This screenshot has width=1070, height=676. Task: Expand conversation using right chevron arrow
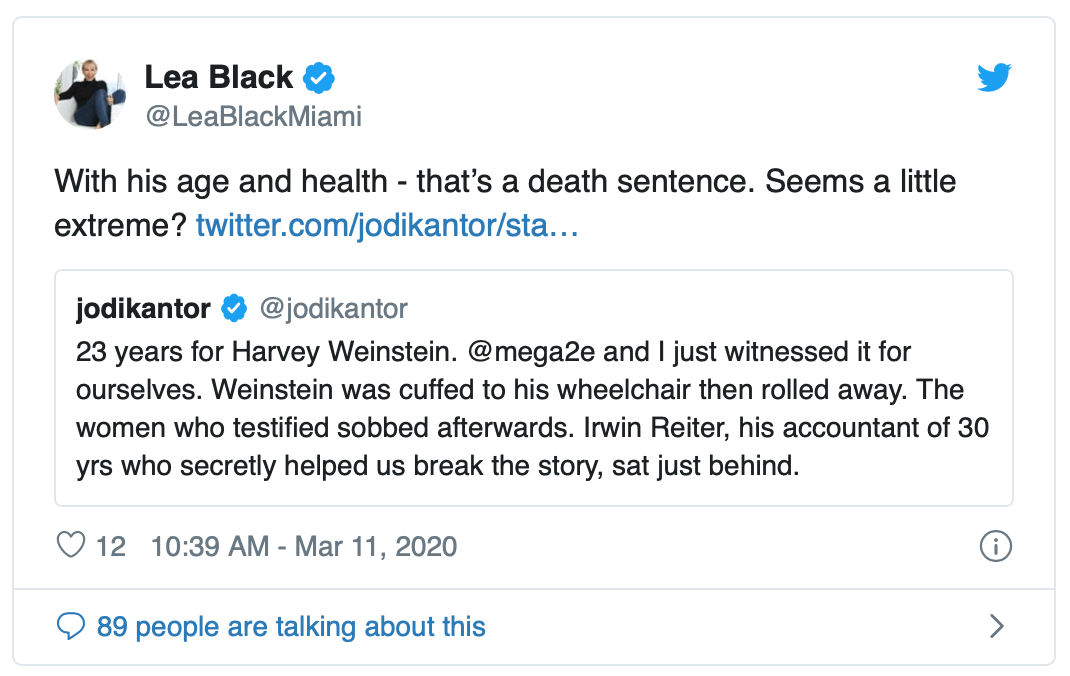point(995,627)
